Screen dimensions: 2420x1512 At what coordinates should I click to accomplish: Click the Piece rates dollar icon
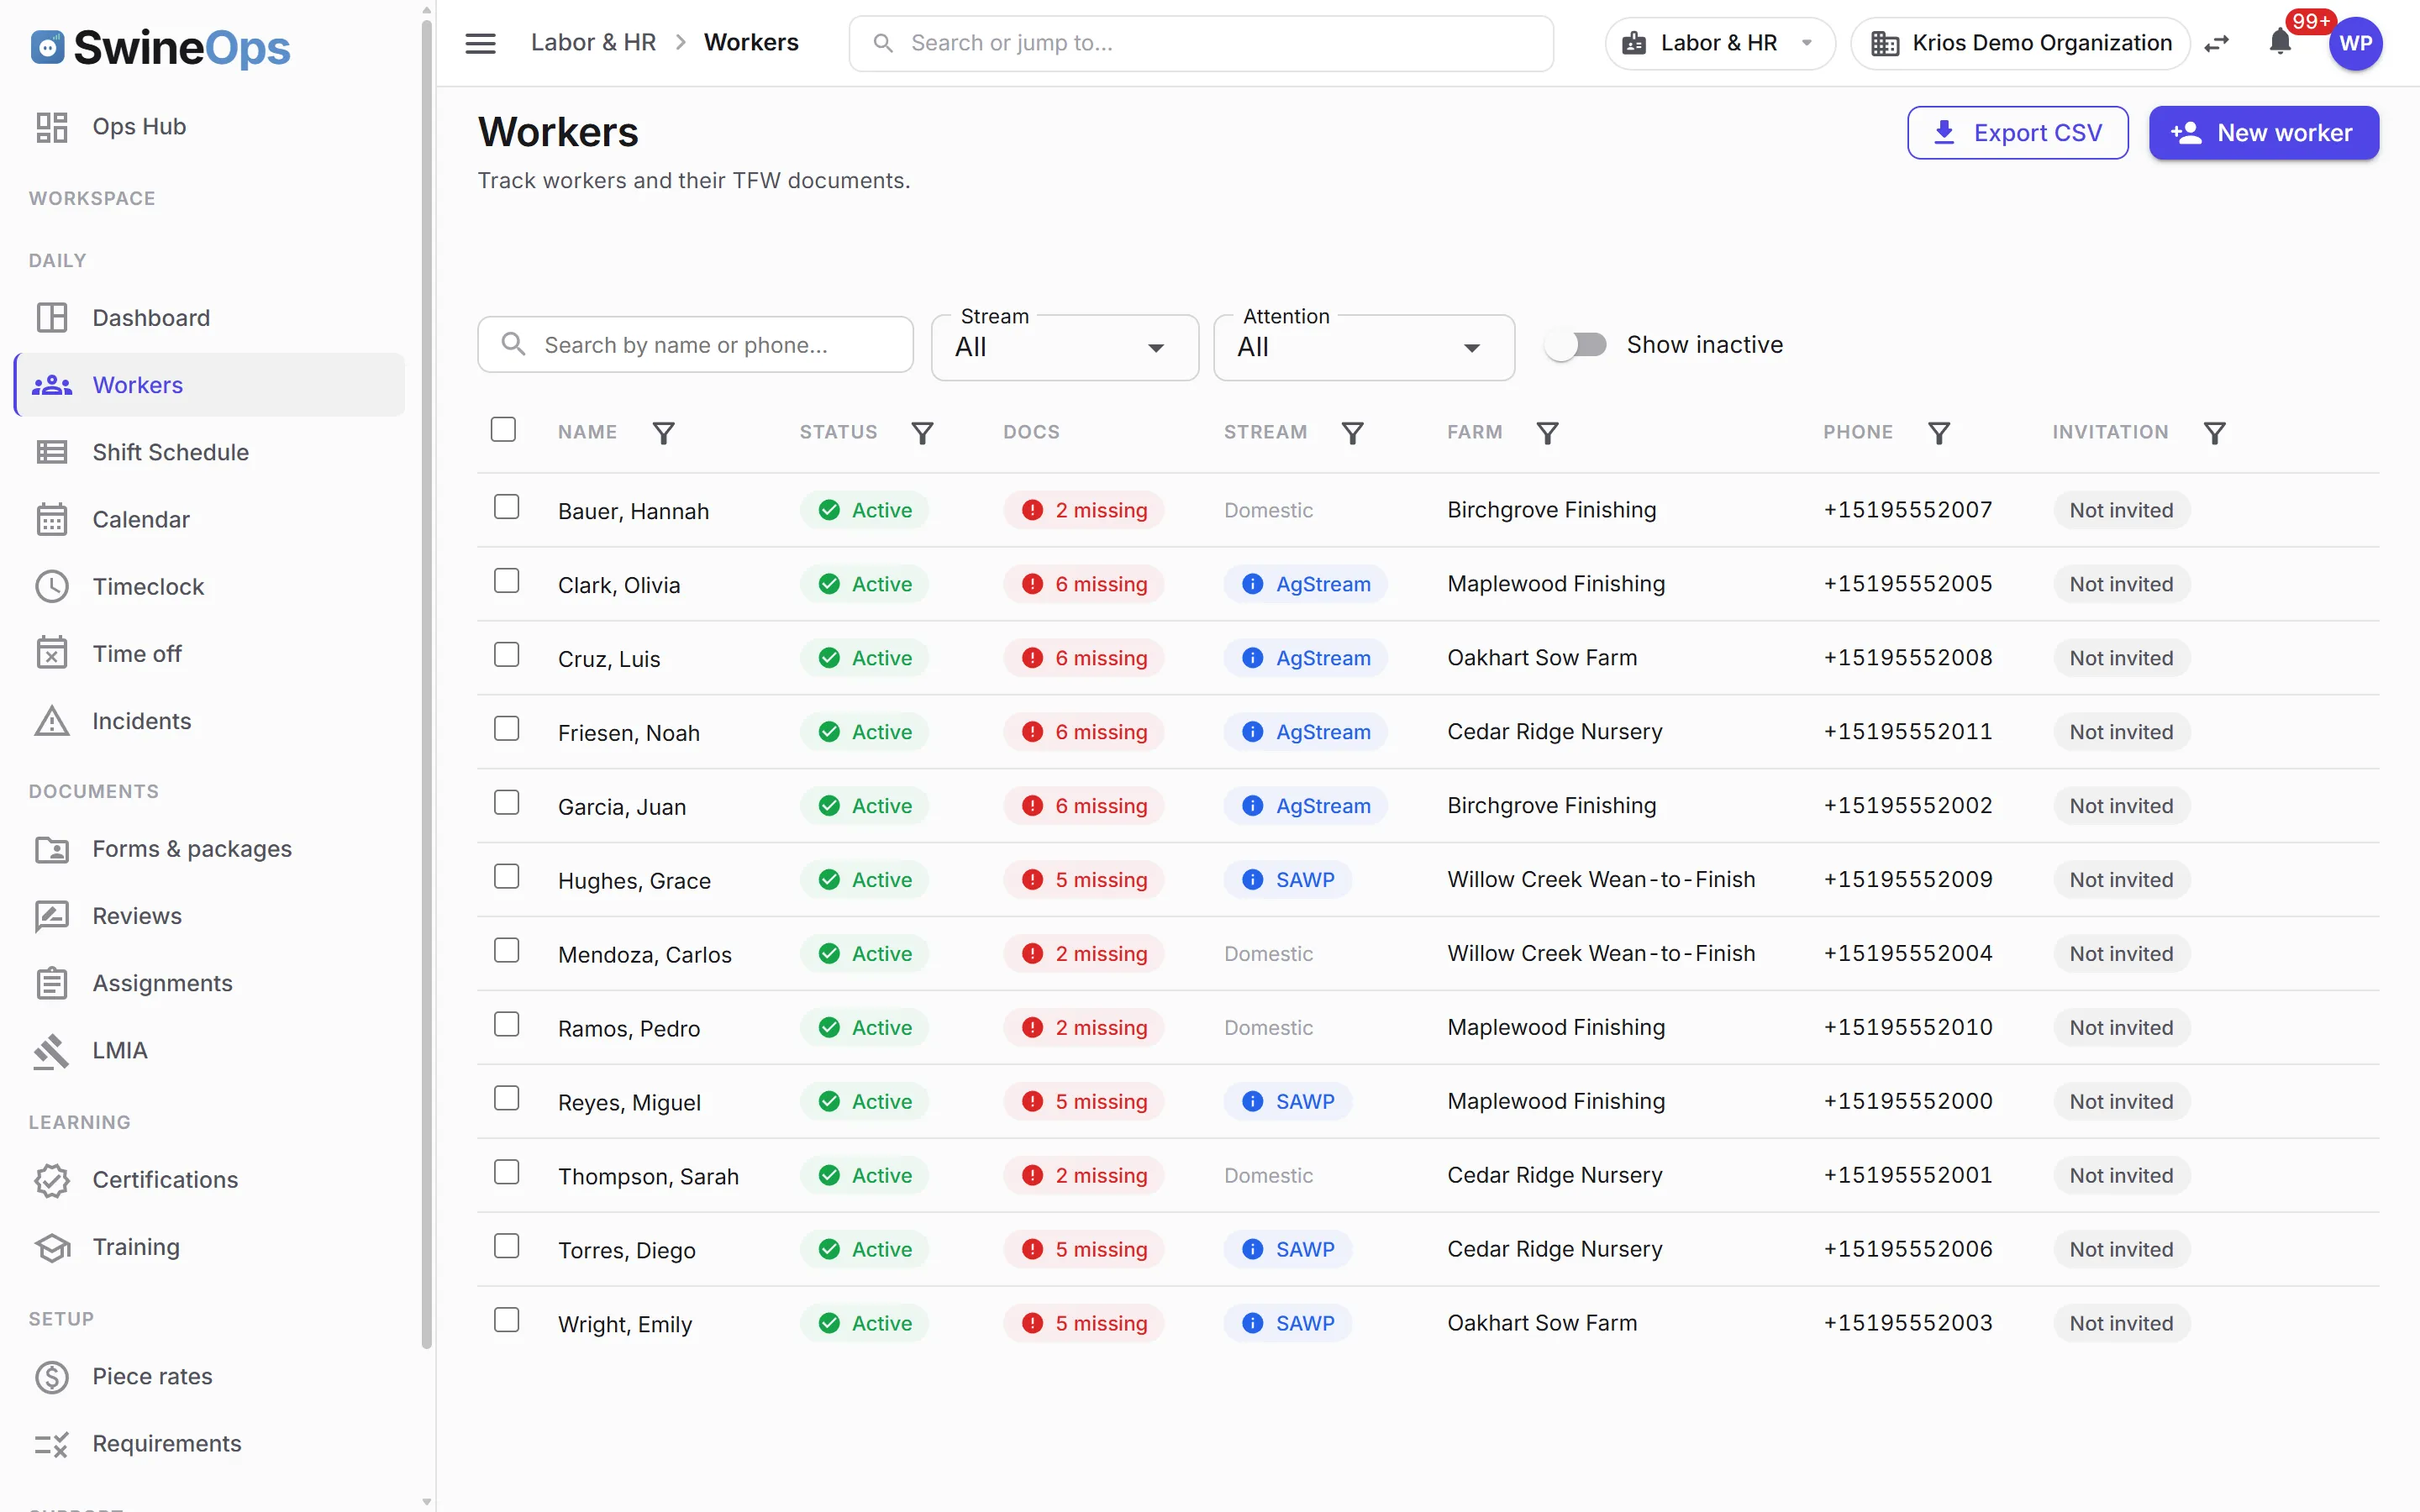point(52,1376)
